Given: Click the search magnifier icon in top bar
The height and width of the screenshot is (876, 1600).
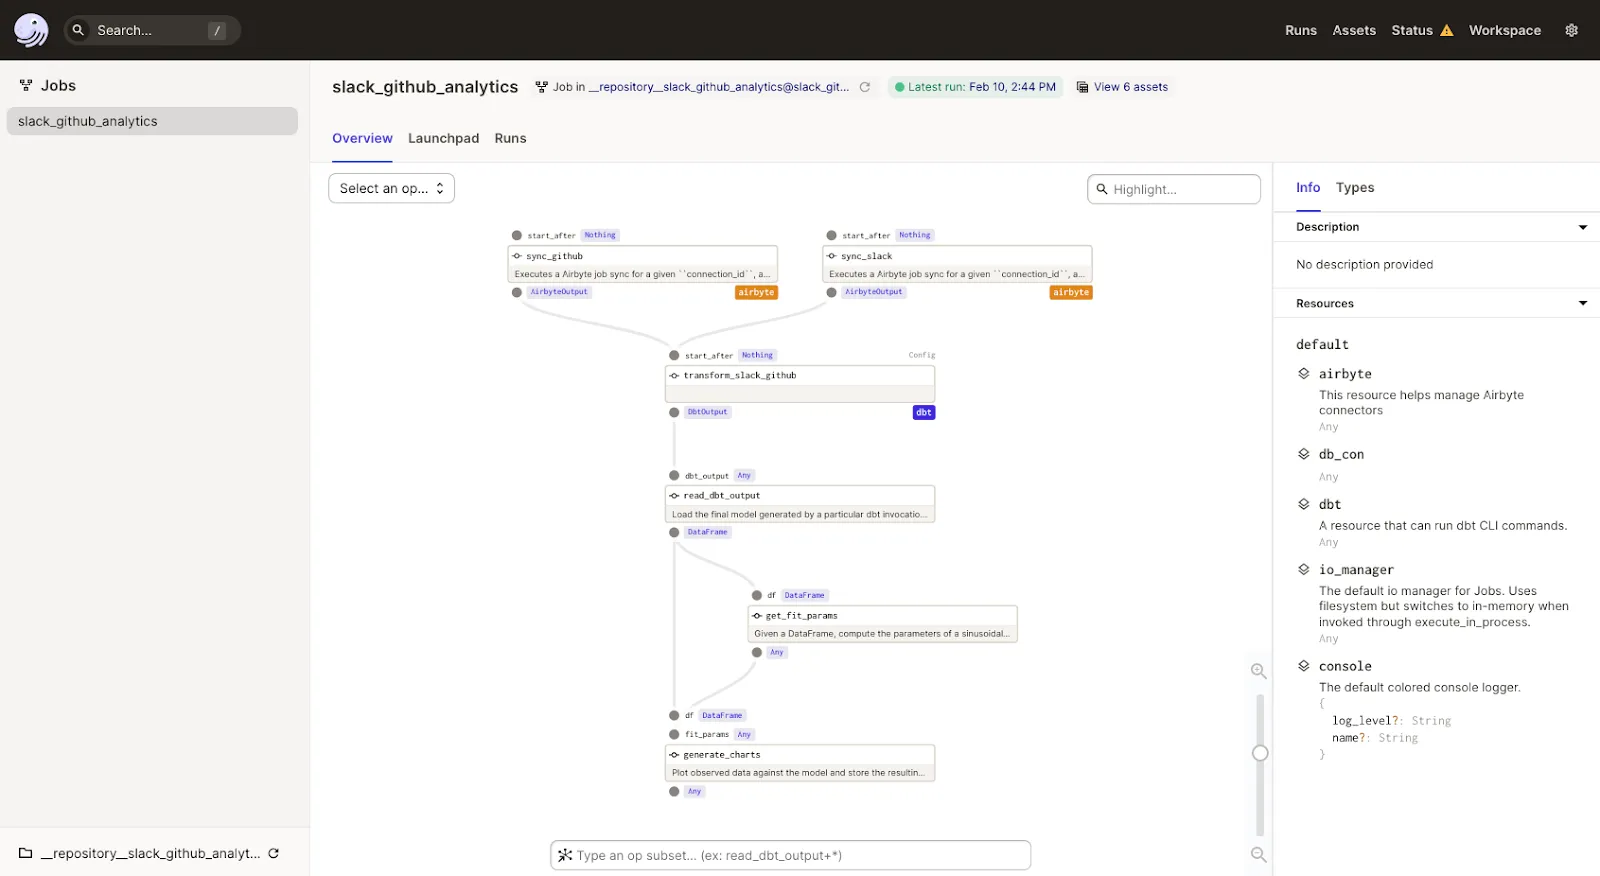Looking at the screenshot, I should [x=78, y=30].
